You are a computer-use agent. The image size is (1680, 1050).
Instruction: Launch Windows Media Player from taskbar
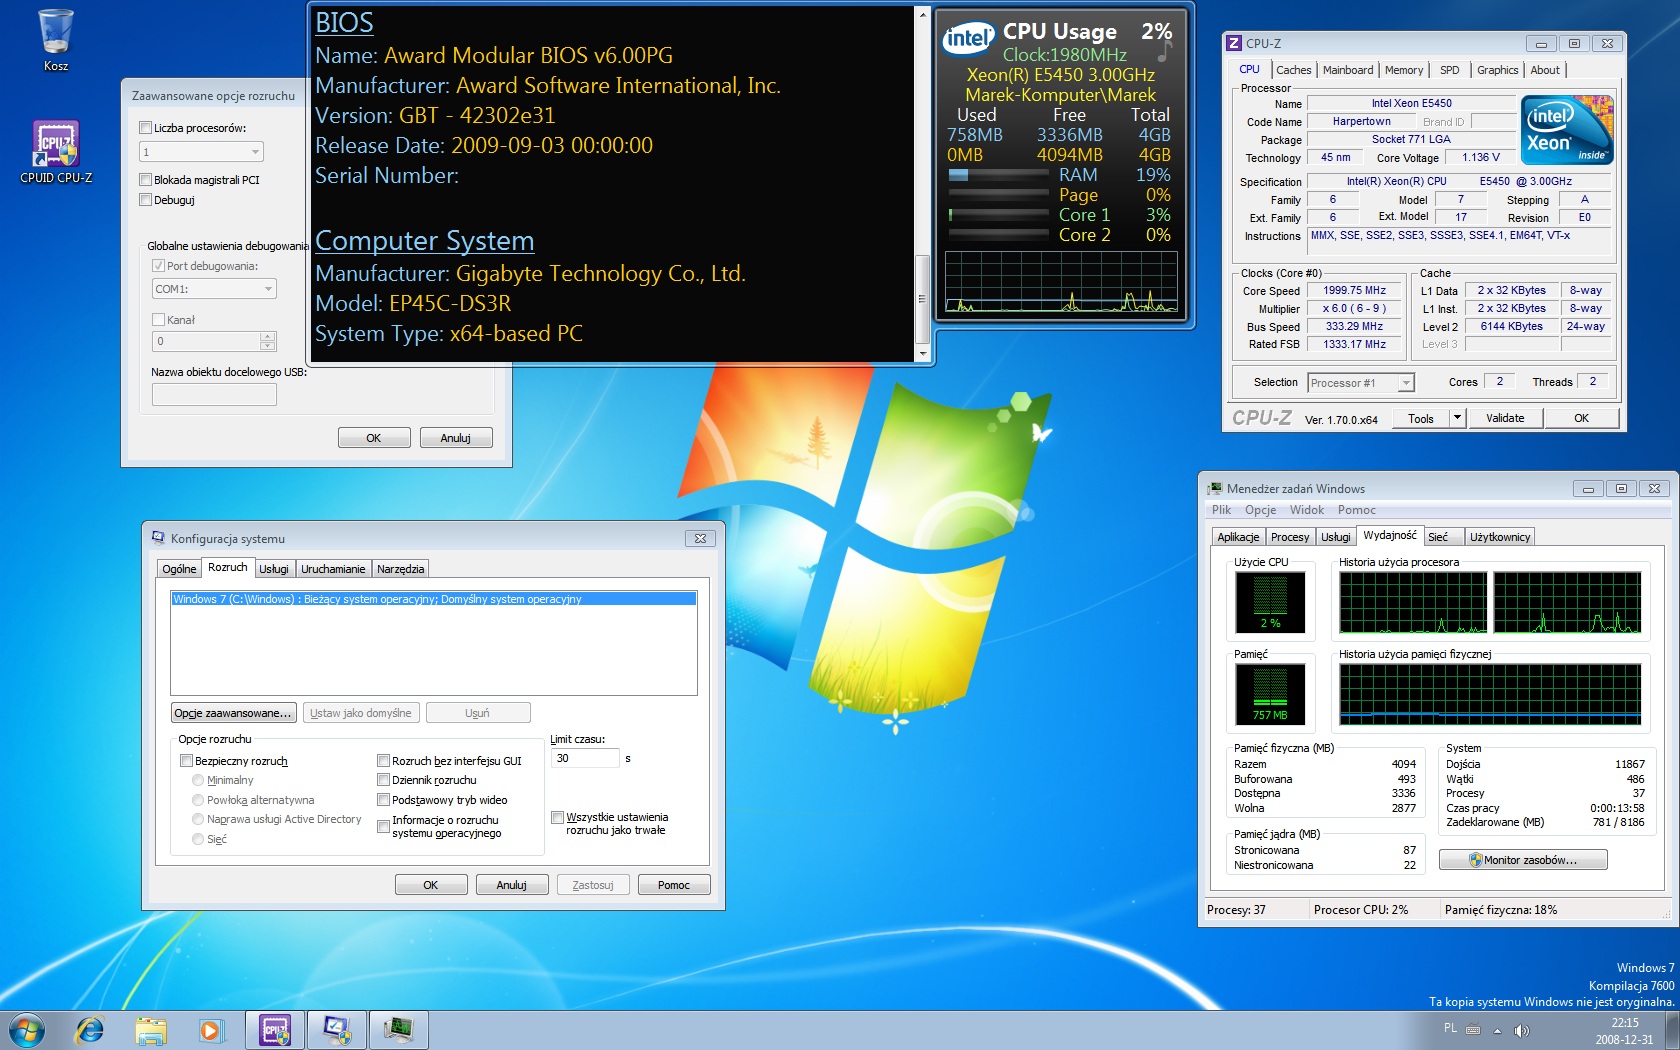211,1029
